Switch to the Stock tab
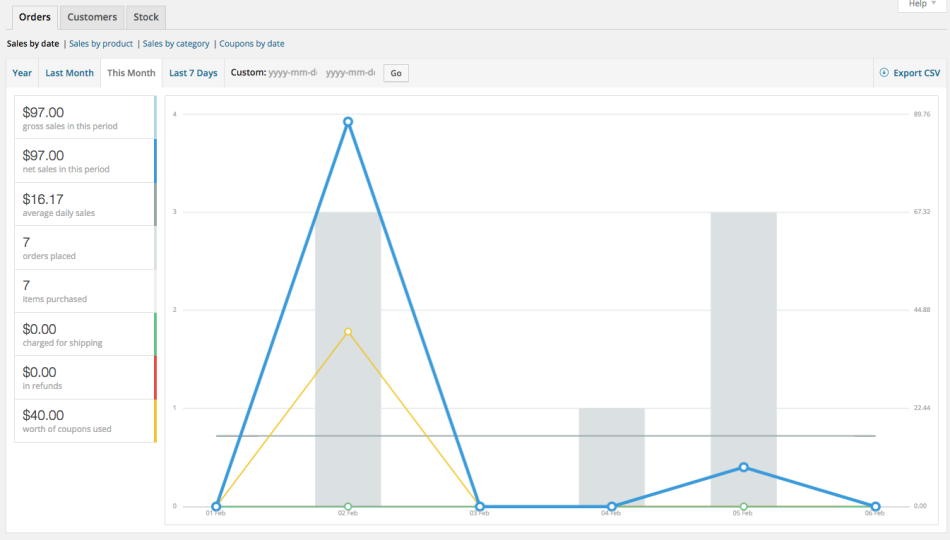 click(146, 17)
